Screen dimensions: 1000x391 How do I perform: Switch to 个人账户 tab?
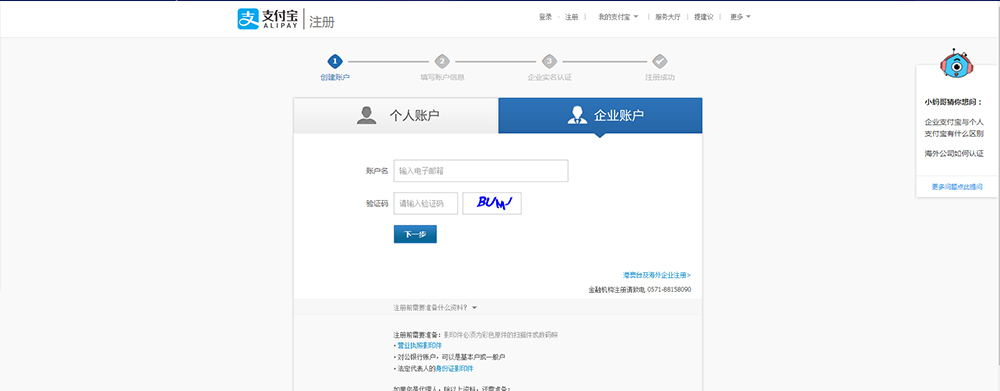coord(396,115)
